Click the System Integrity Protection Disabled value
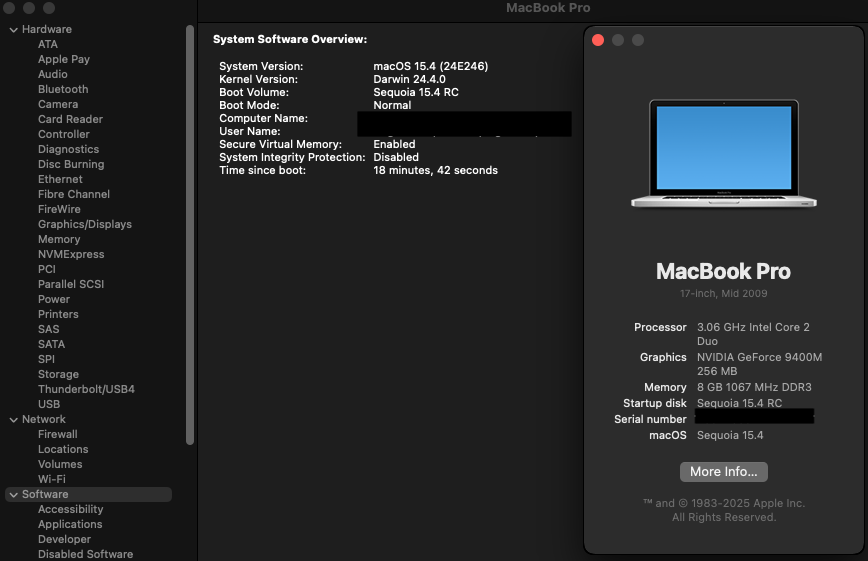The image size is (868, 561). coord(396,157)
